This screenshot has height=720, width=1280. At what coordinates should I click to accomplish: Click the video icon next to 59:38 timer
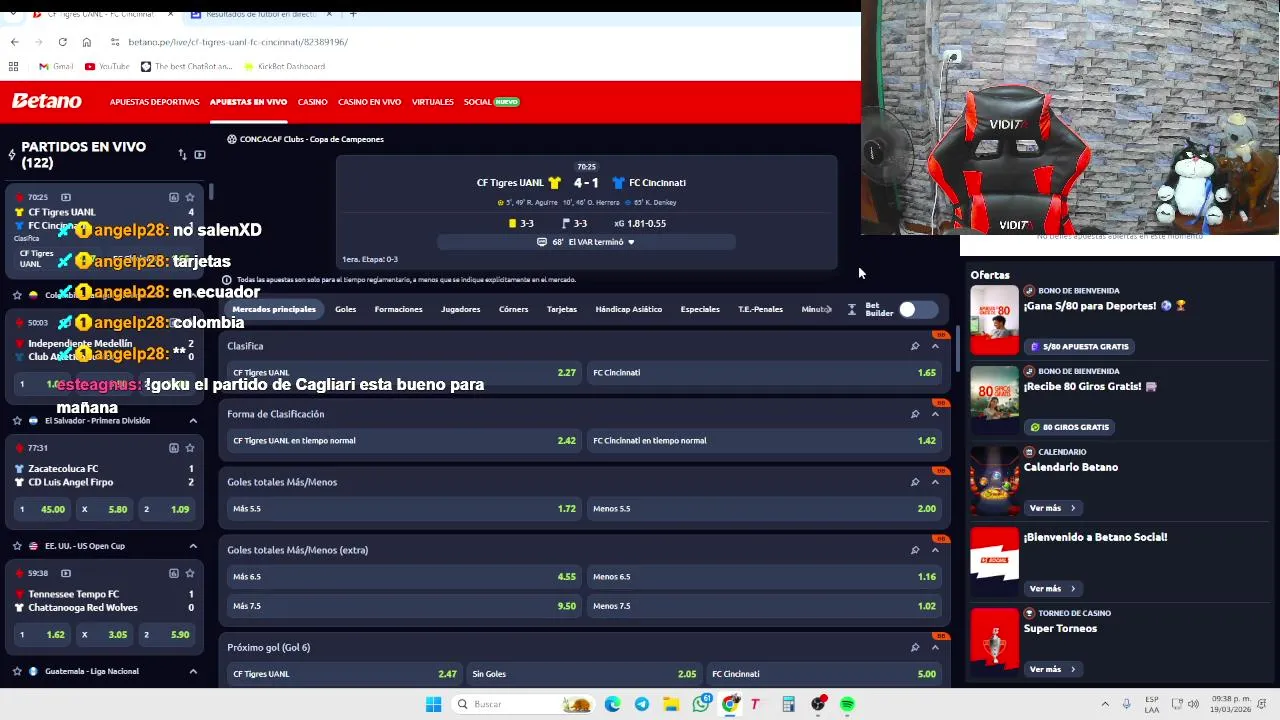pos(66,573)
